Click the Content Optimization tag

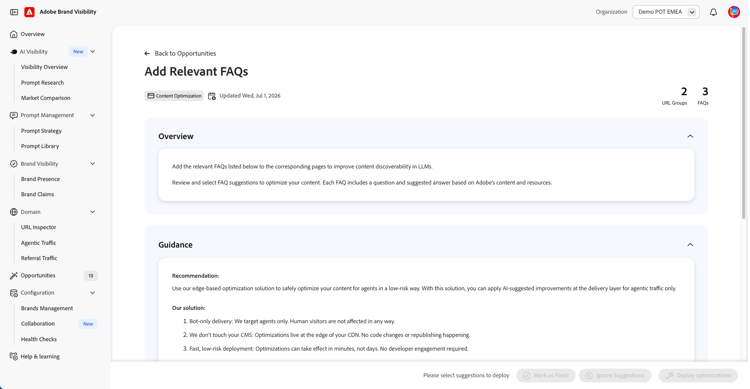click(x=174, y=96)
